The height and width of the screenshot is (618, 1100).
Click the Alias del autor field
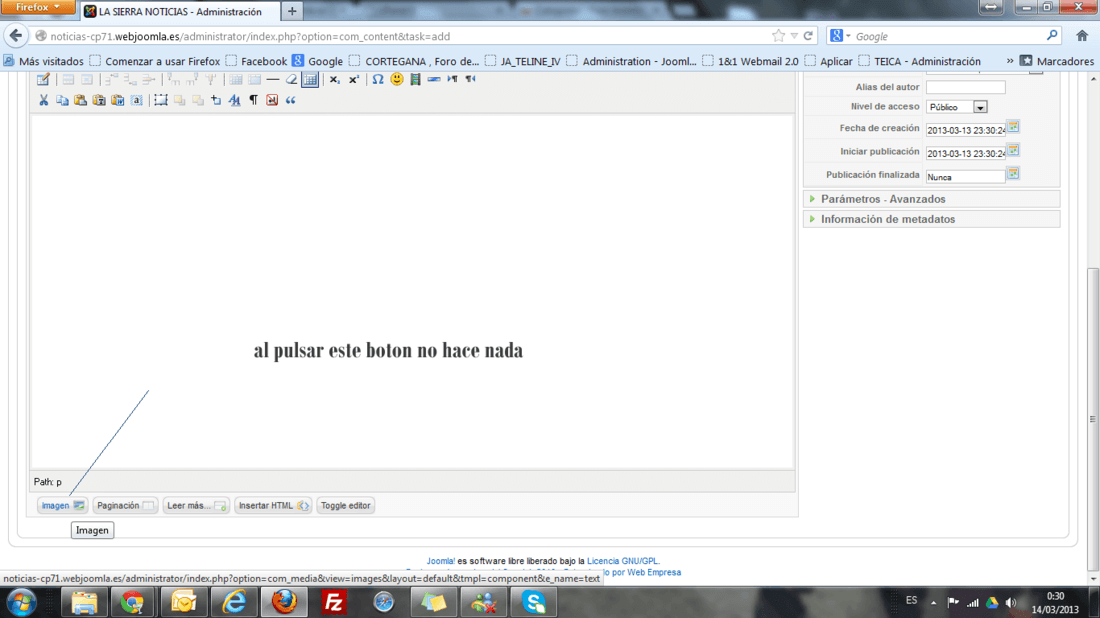(965, 87)
